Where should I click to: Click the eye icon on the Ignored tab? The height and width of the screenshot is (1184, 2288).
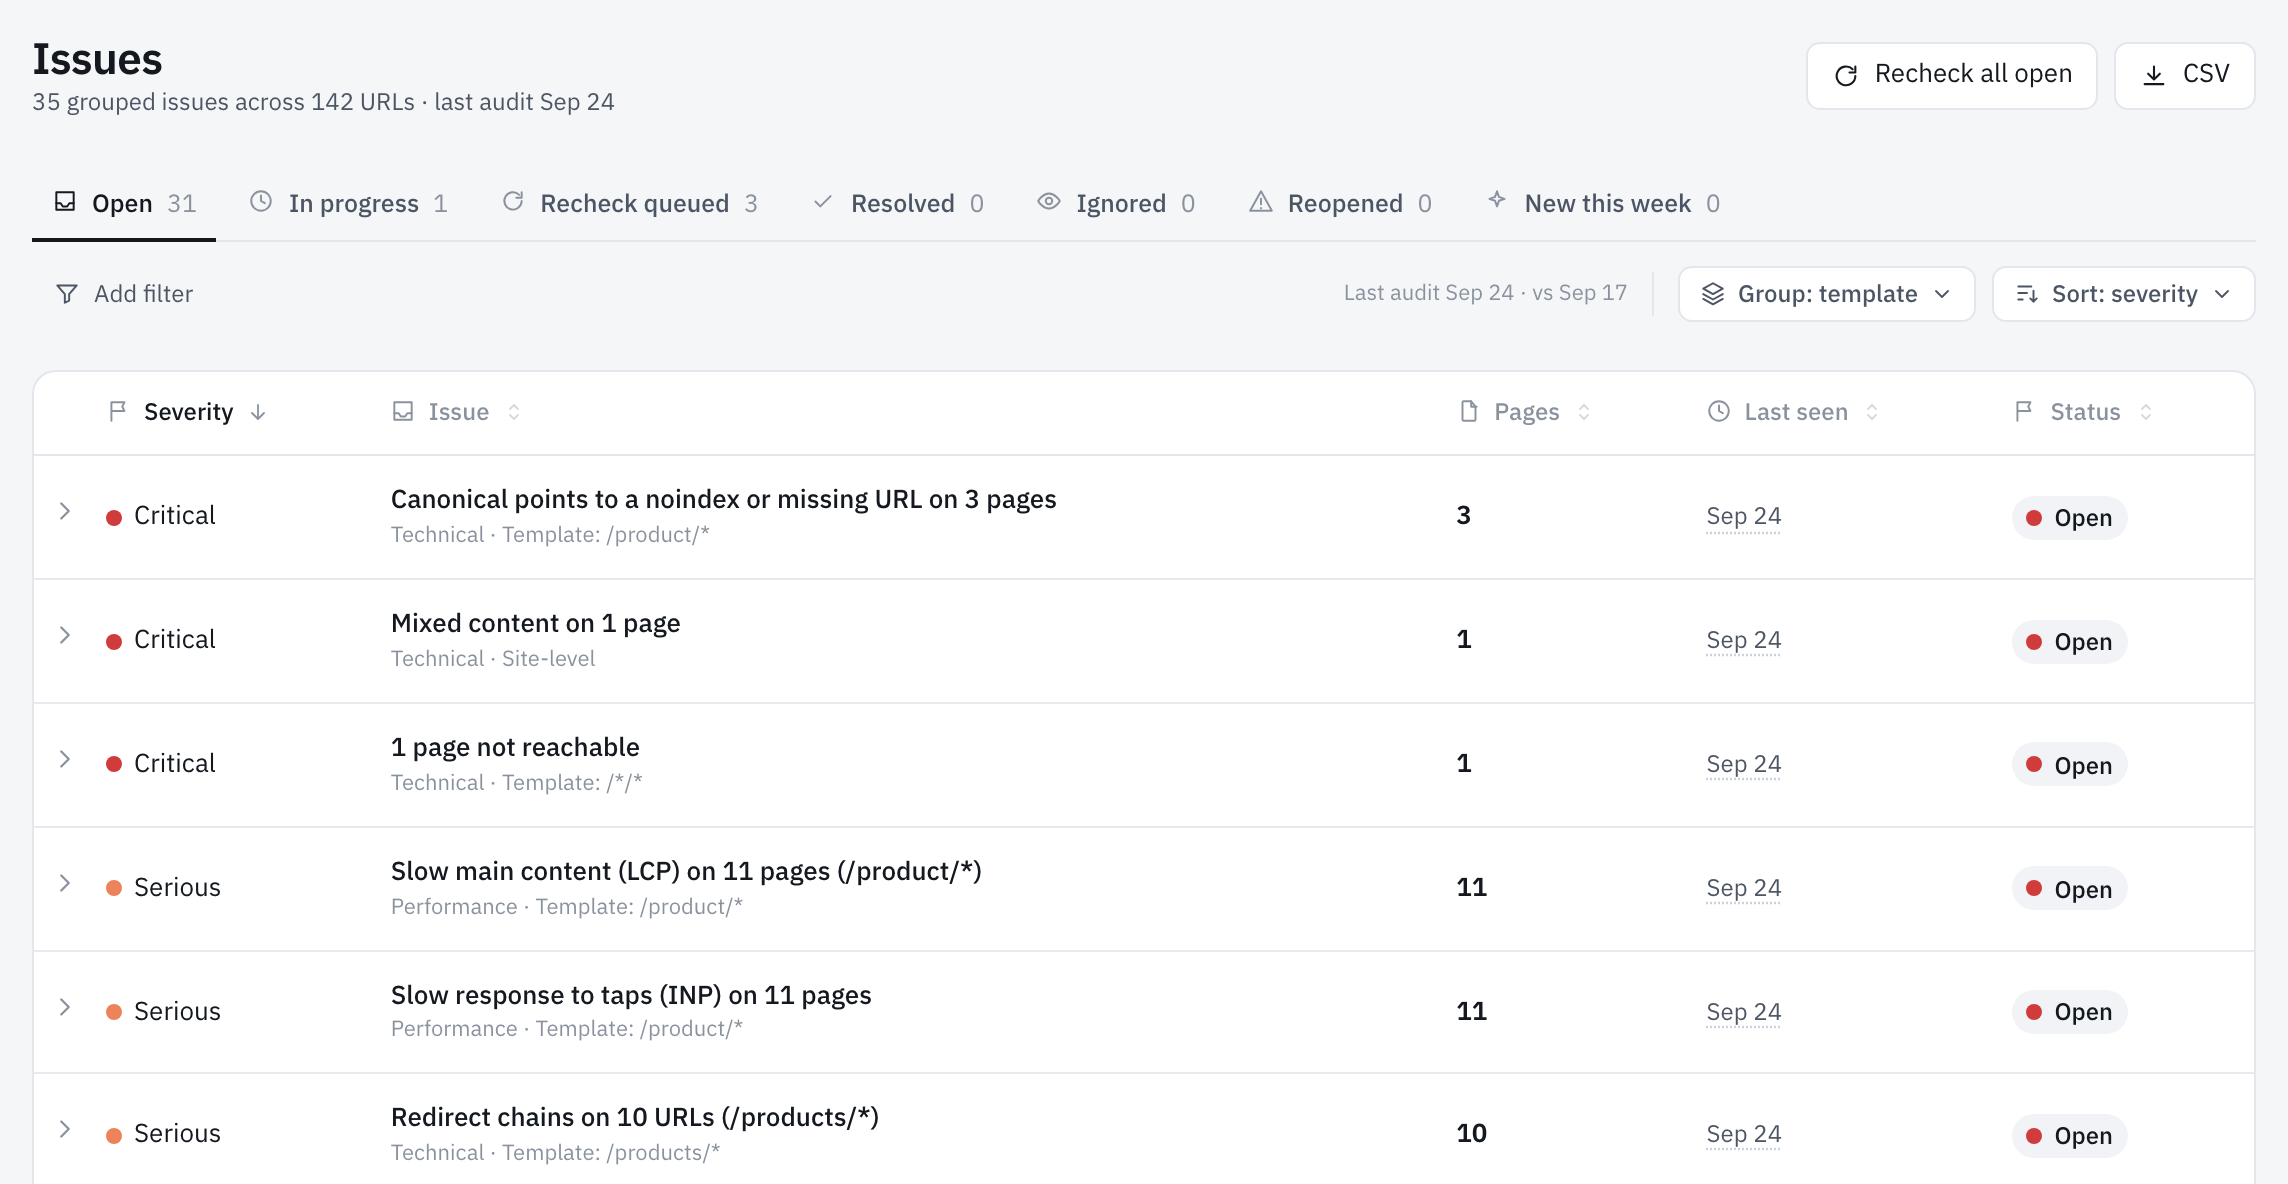pyautogui.click(x=1048, y=201)
